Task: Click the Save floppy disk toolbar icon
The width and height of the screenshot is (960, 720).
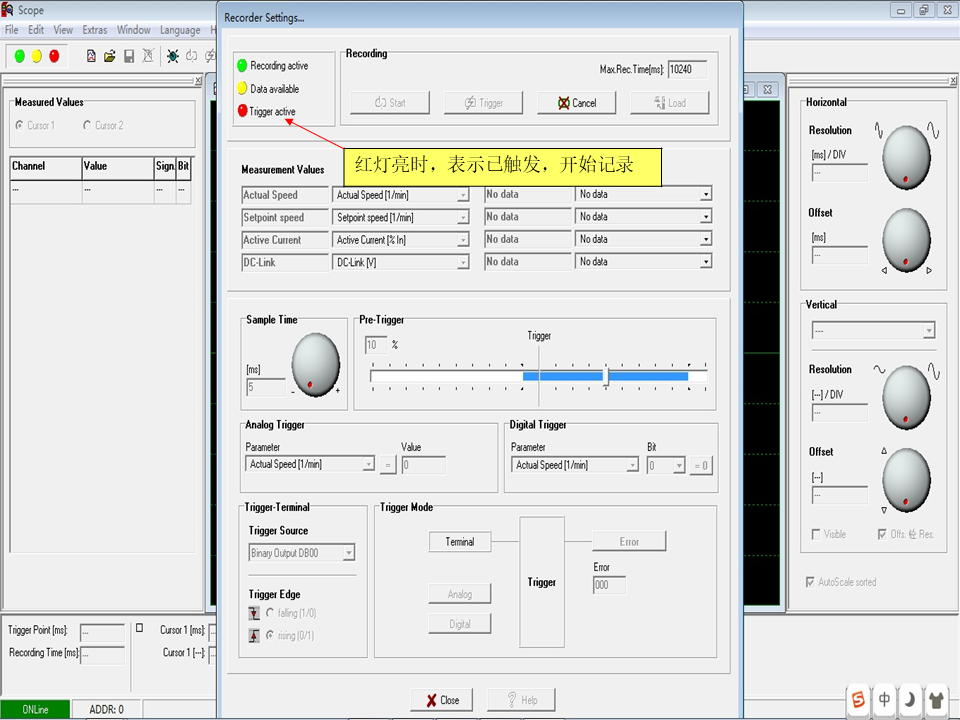Action: pyautogui.click(x=129, y=56)
